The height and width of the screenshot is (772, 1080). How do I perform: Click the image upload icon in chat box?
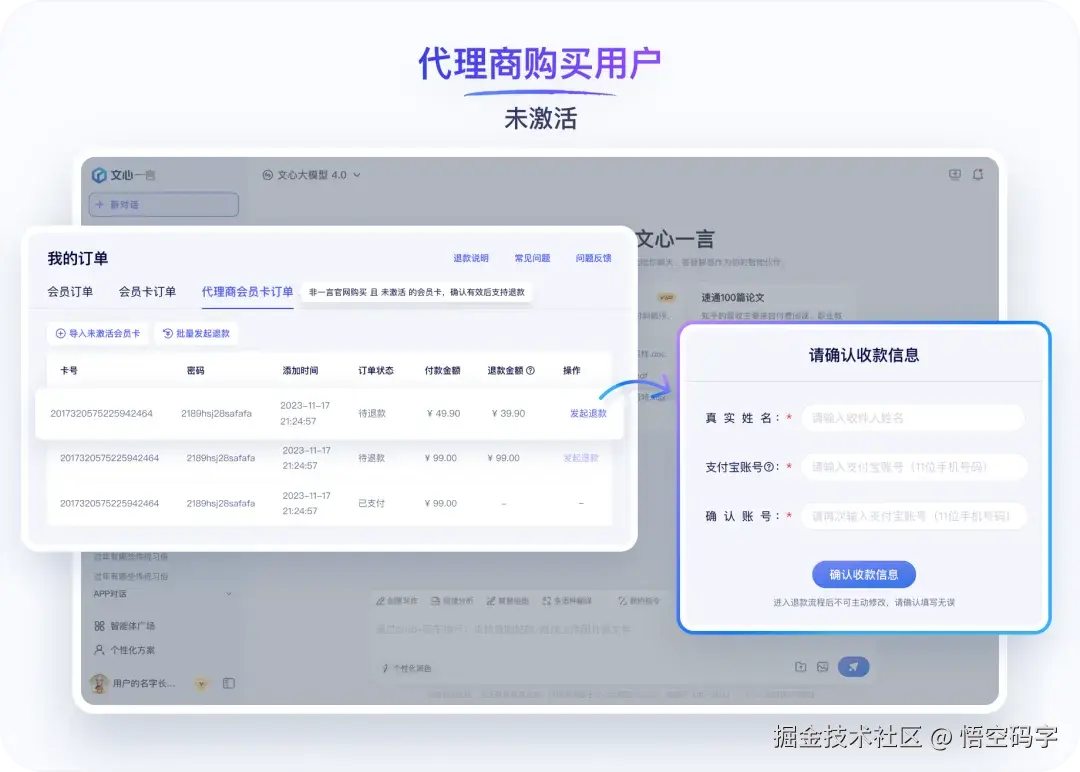pos(822,667)
